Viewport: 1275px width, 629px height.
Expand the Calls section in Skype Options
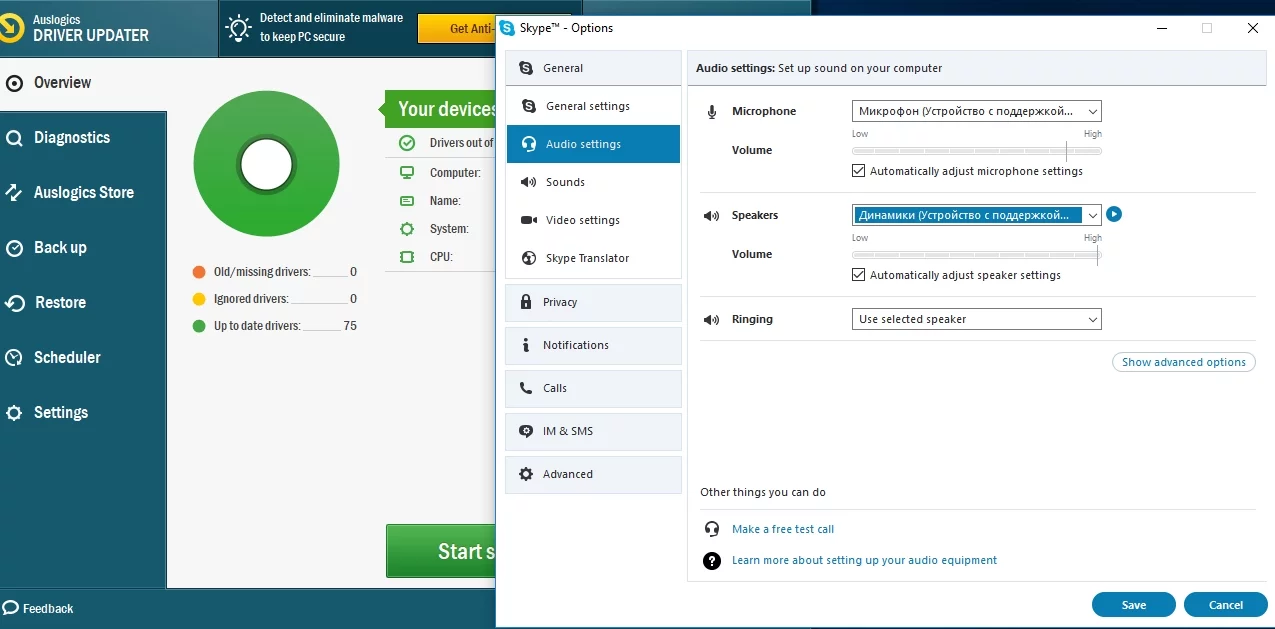coord(593,388)
